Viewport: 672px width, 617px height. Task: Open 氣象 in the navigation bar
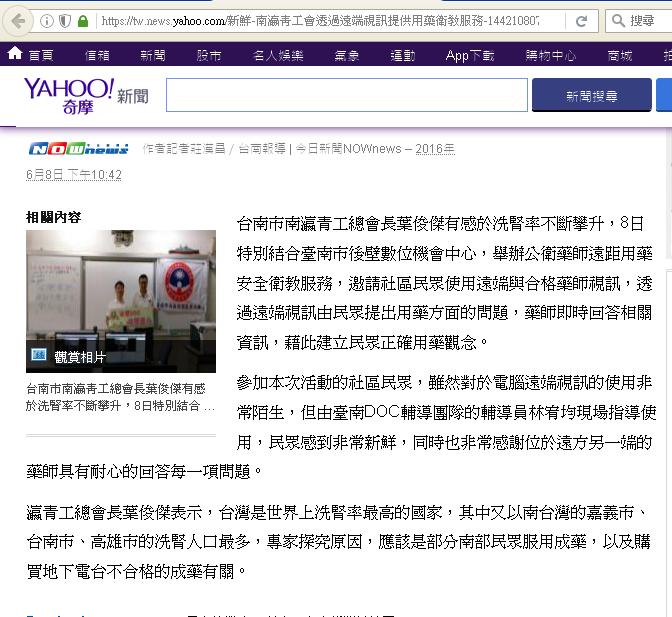(x=347, y=55)
